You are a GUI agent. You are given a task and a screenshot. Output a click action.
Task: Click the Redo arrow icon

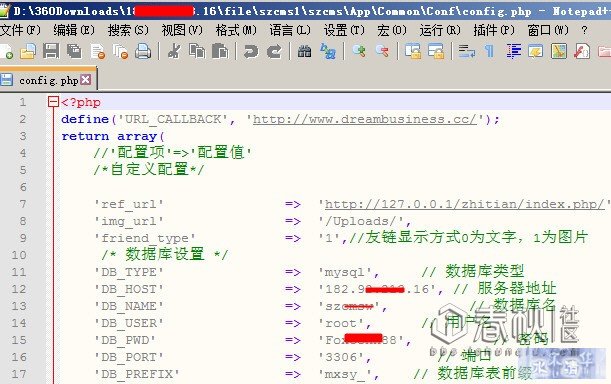pyautogui.click(x=274, y=51)
